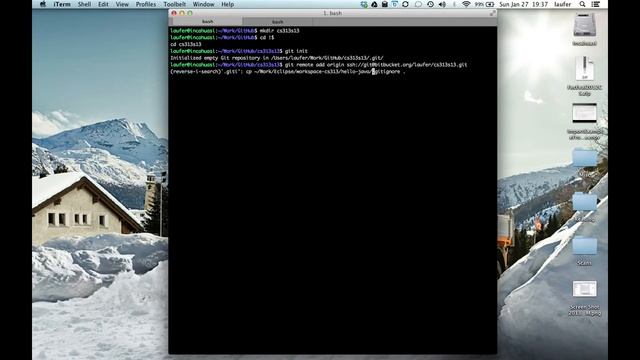The height and width of the screenshot is (360, 640).
Task: Open the Help menu
Action: point(227,4)
